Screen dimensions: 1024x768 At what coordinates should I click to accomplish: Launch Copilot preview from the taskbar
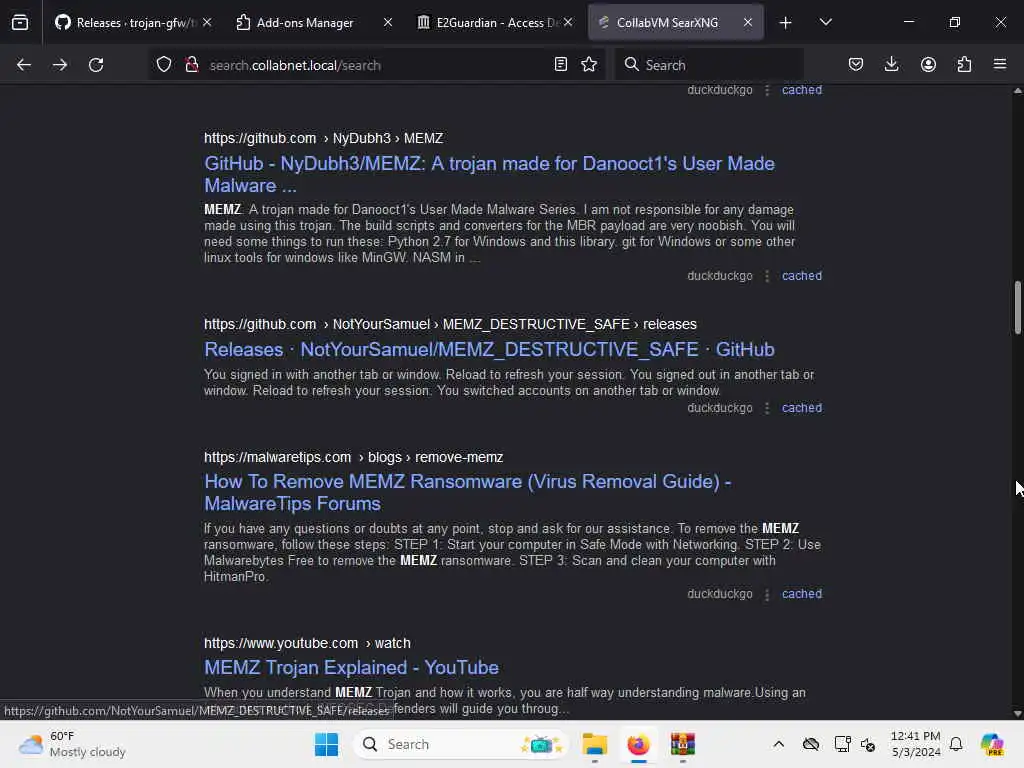point(992,744)
